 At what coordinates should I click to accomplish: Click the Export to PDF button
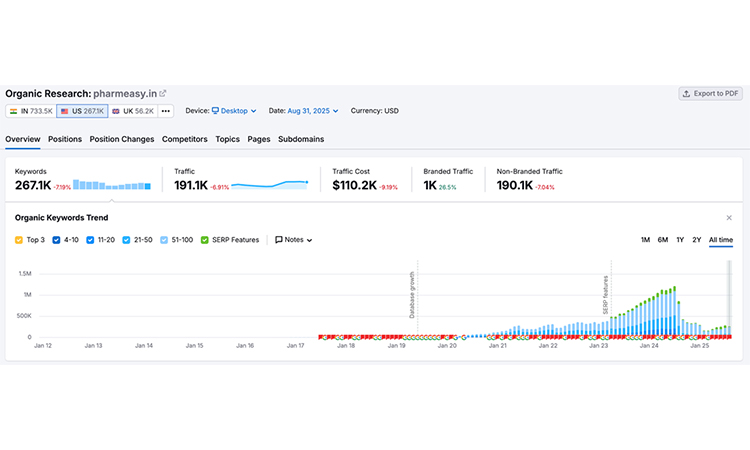coord(710,93)
